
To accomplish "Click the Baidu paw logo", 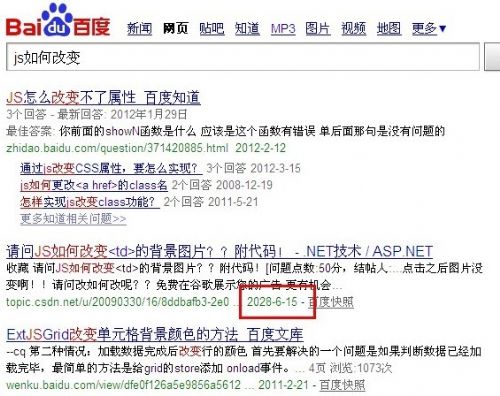I will 58,20.
